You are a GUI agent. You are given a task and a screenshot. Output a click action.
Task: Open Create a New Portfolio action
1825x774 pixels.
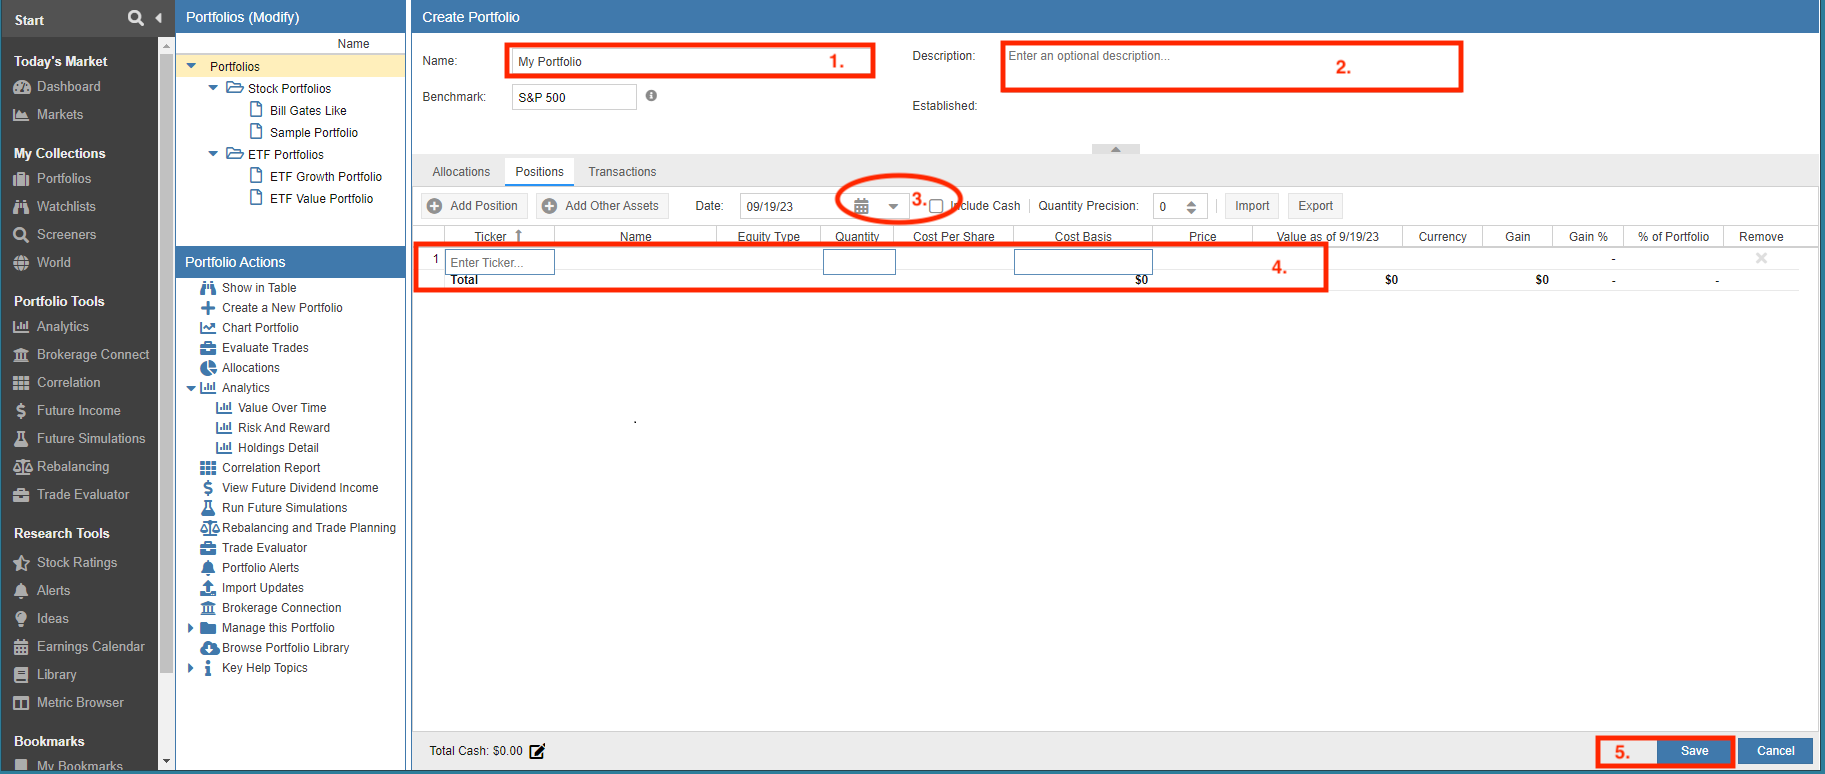coord(282,308)
